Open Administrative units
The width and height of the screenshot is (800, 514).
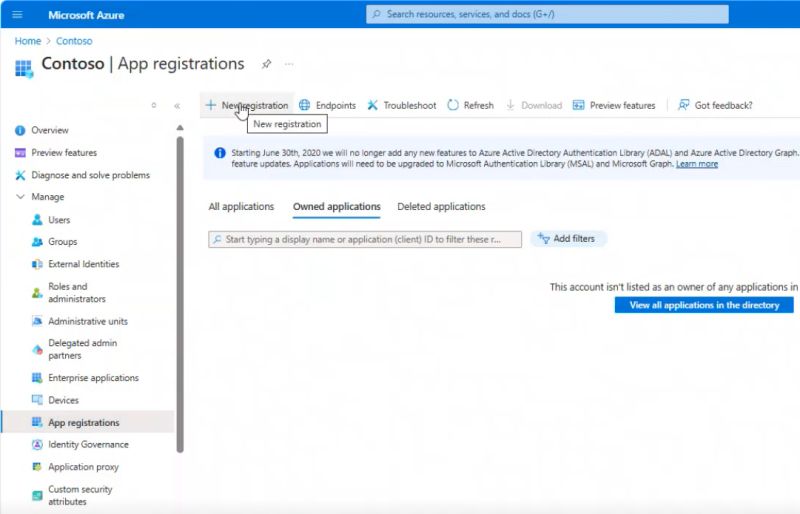88,321
